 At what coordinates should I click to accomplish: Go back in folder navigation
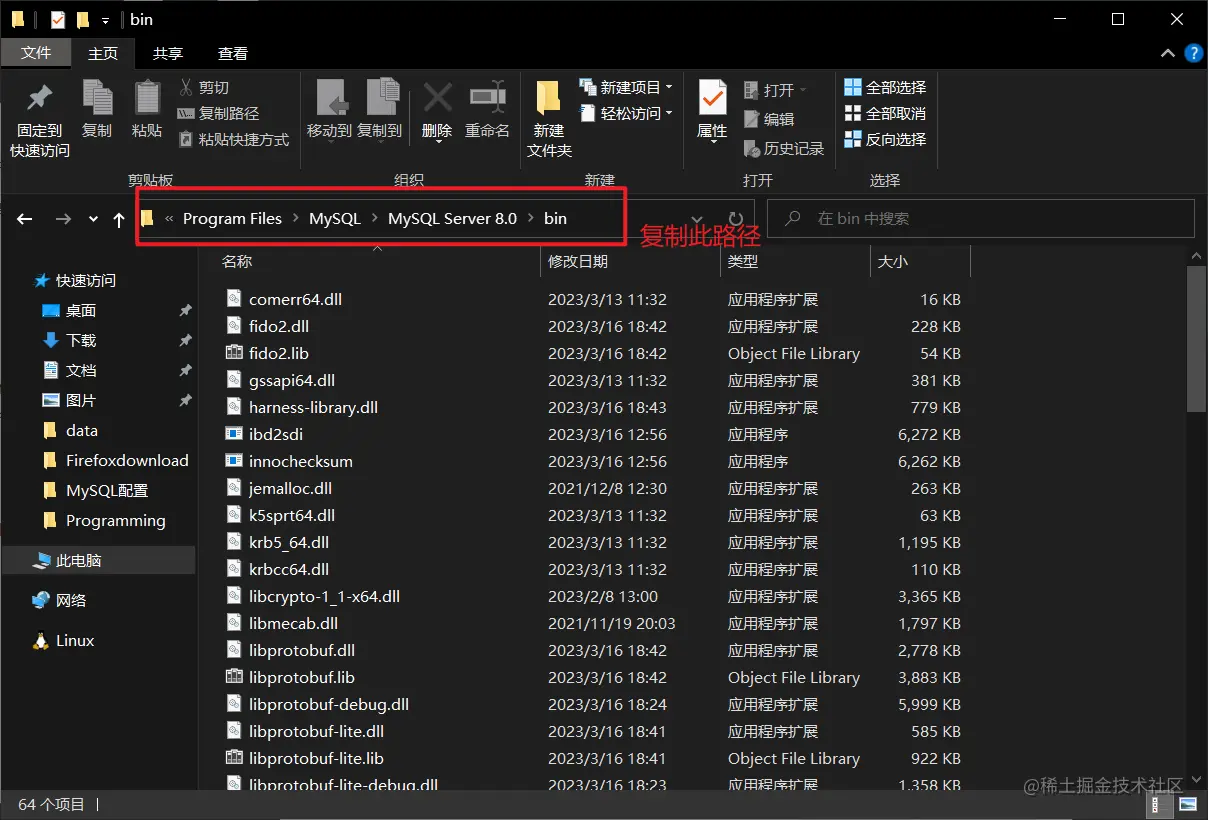(25, 219)
